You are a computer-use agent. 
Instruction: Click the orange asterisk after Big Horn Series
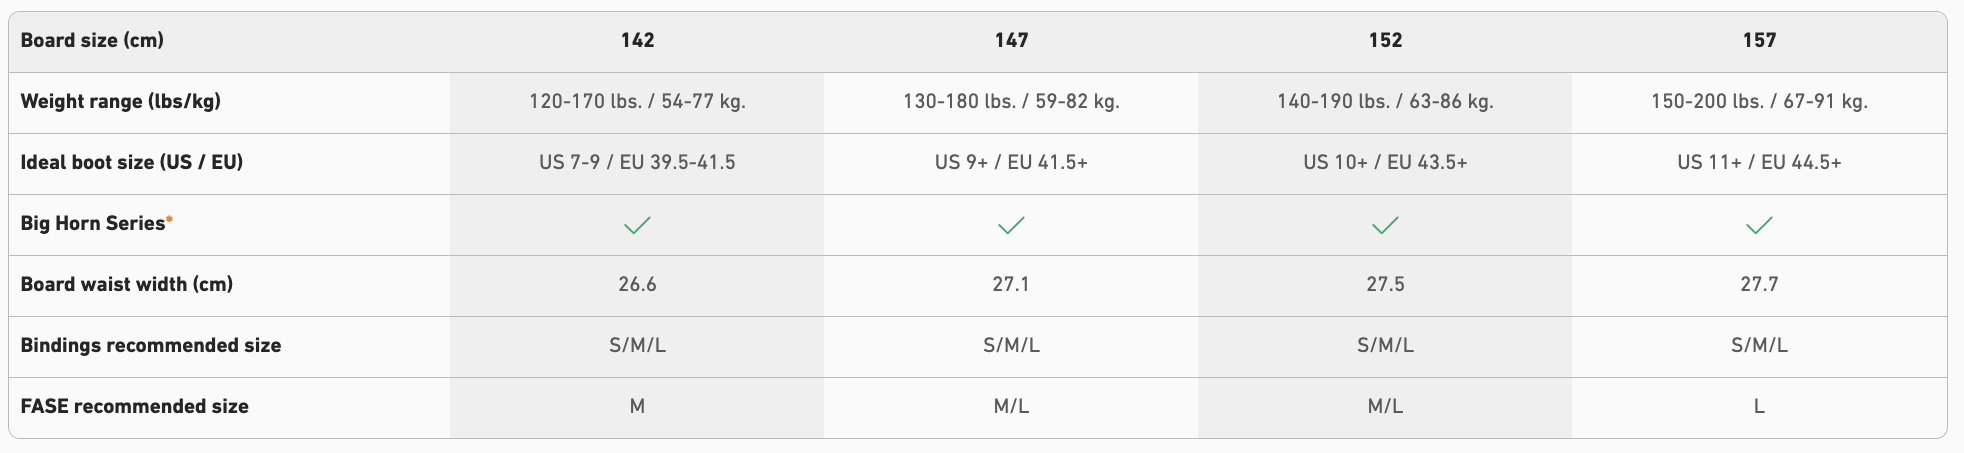click(170, 219)
